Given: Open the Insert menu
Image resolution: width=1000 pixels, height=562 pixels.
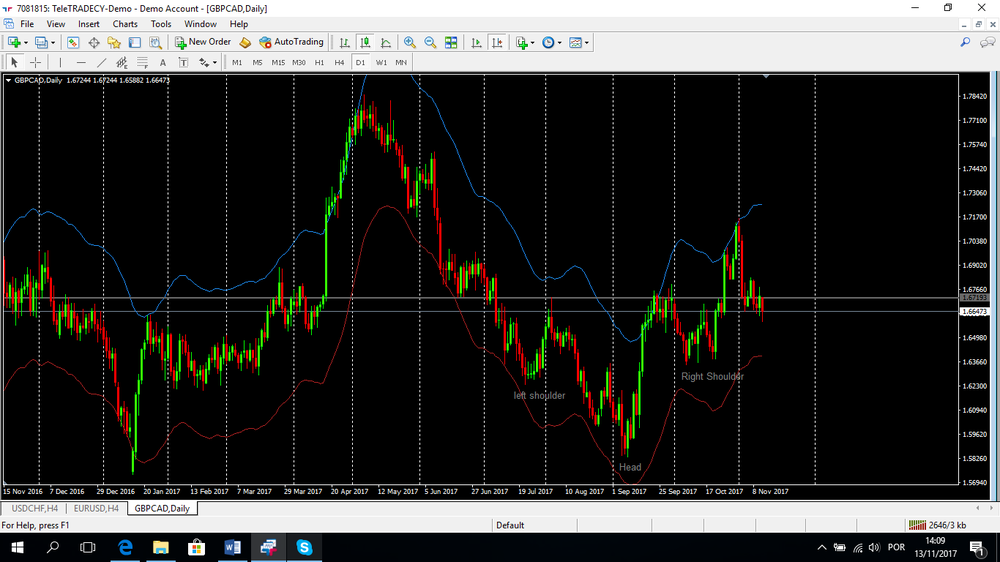Looking at the screenshot, I should point(89,24).
